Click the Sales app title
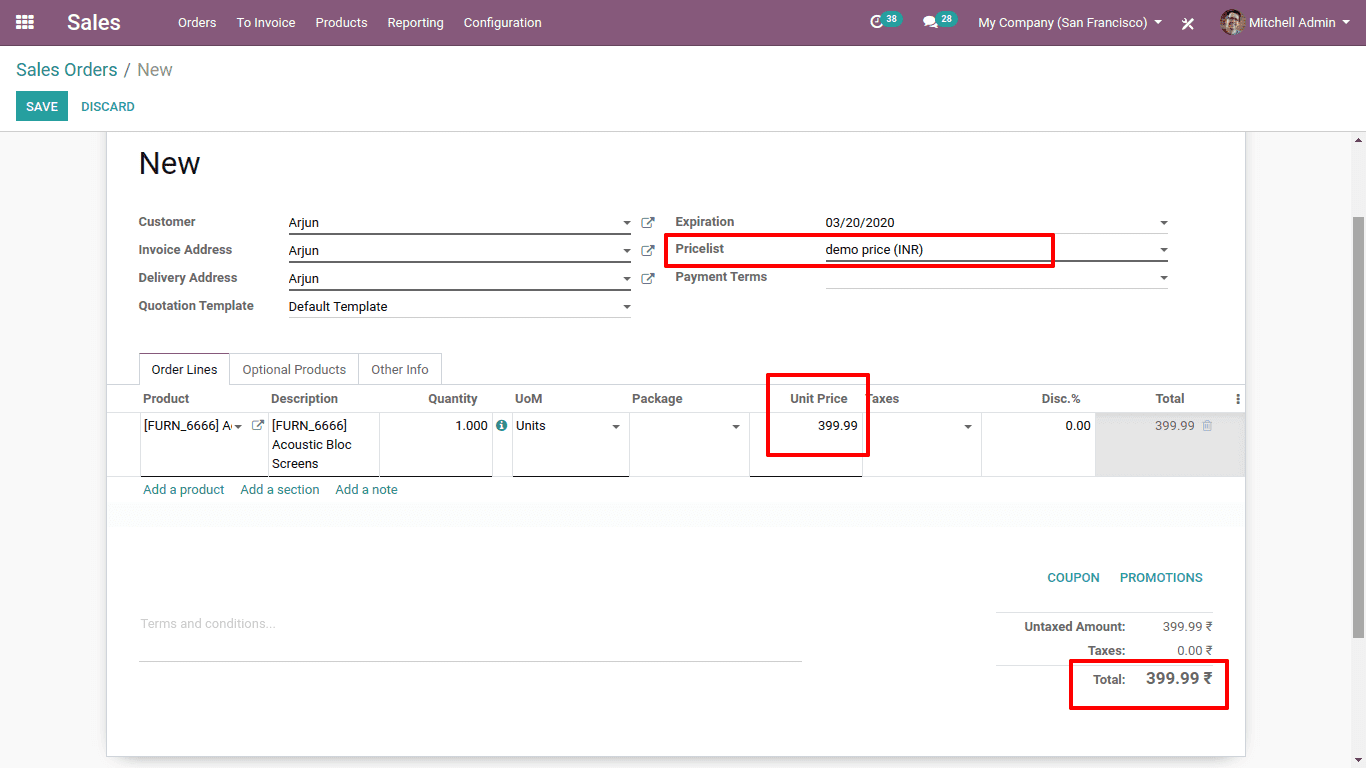This screenshot has height=768, width=1366. click(94, 22)
